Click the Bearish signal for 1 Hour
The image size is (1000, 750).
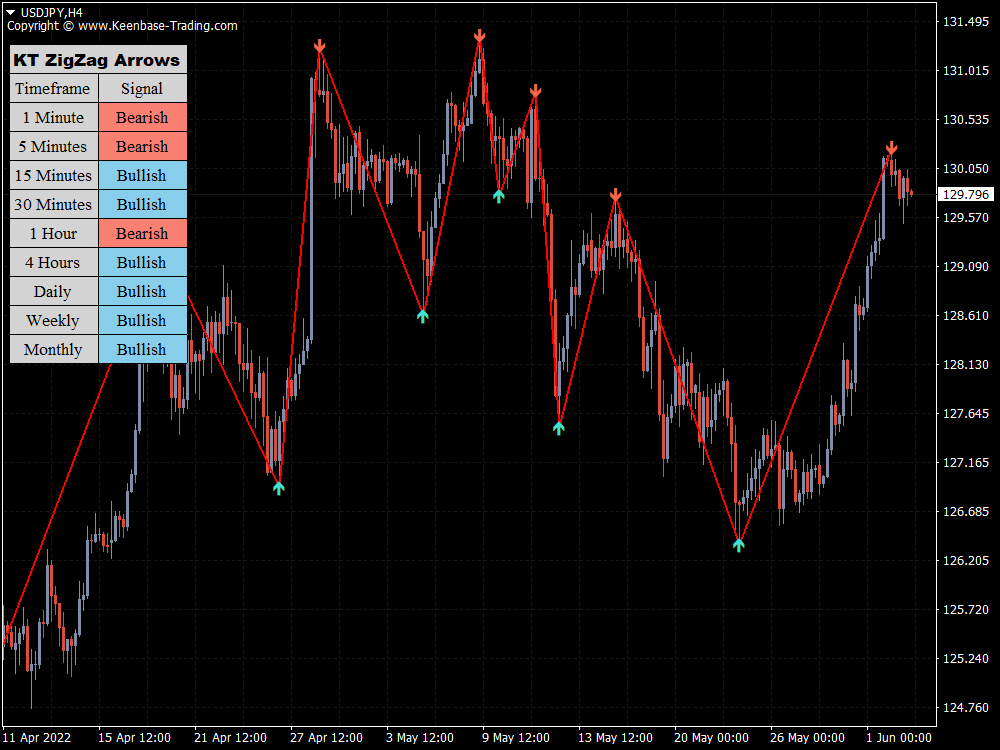coord(143,234)
